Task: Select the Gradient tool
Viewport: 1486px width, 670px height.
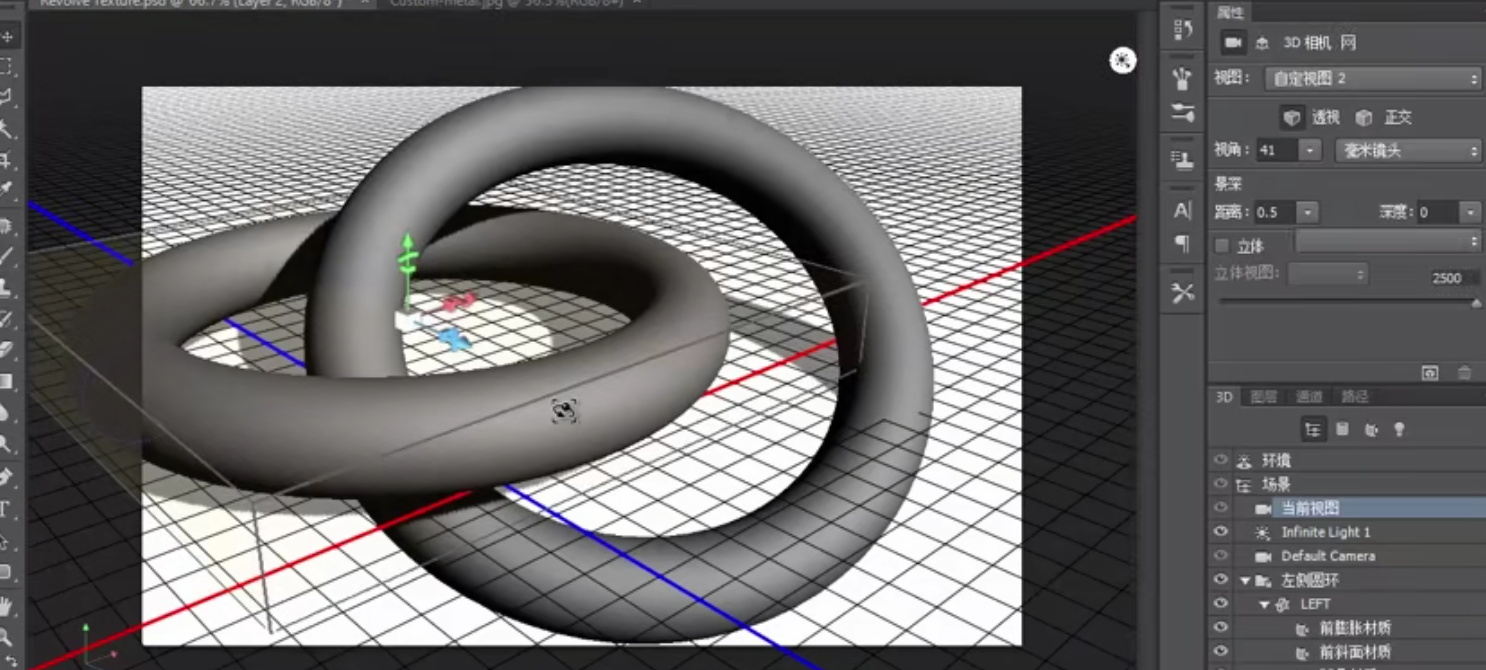Action: pos(6,381)
